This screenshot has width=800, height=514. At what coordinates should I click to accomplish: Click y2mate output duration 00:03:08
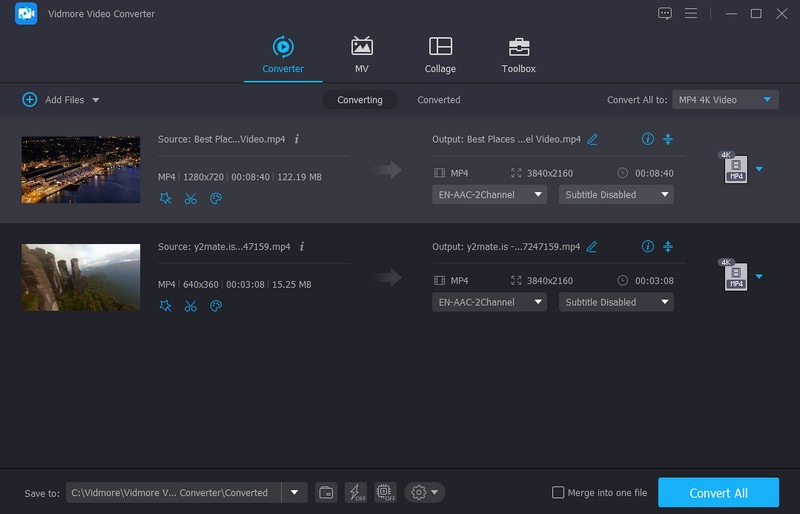(x=654, y=281)
